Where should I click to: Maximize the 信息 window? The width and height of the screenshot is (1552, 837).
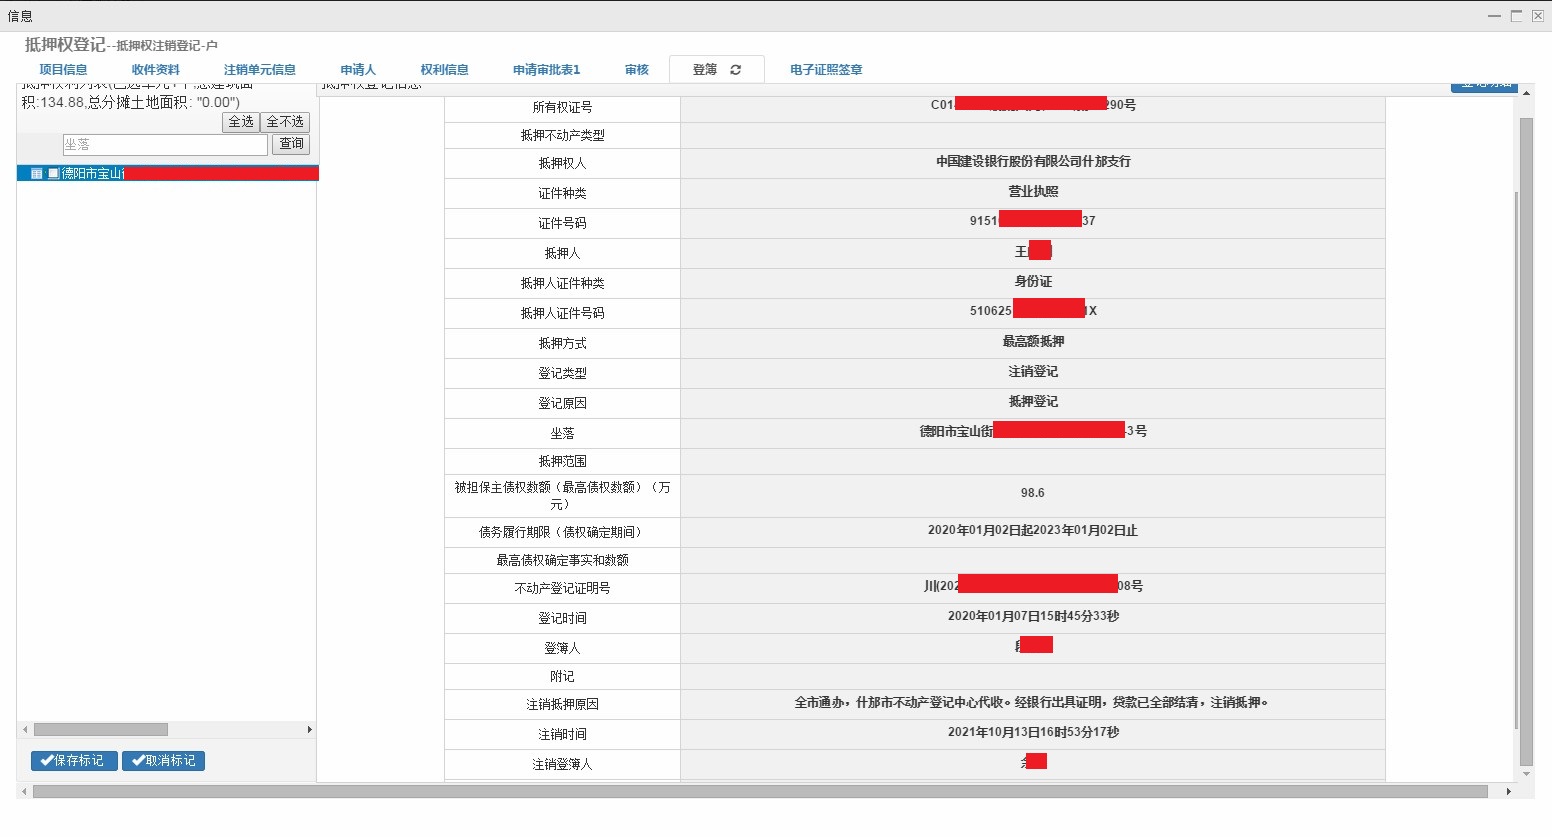pos(1516,16)
